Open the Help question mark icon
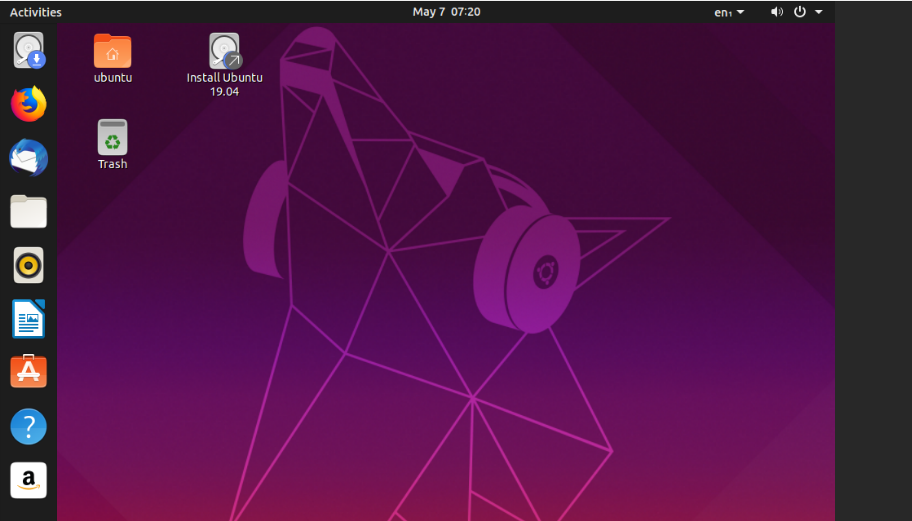Screen dimensions: 912x521 (29, 426)
